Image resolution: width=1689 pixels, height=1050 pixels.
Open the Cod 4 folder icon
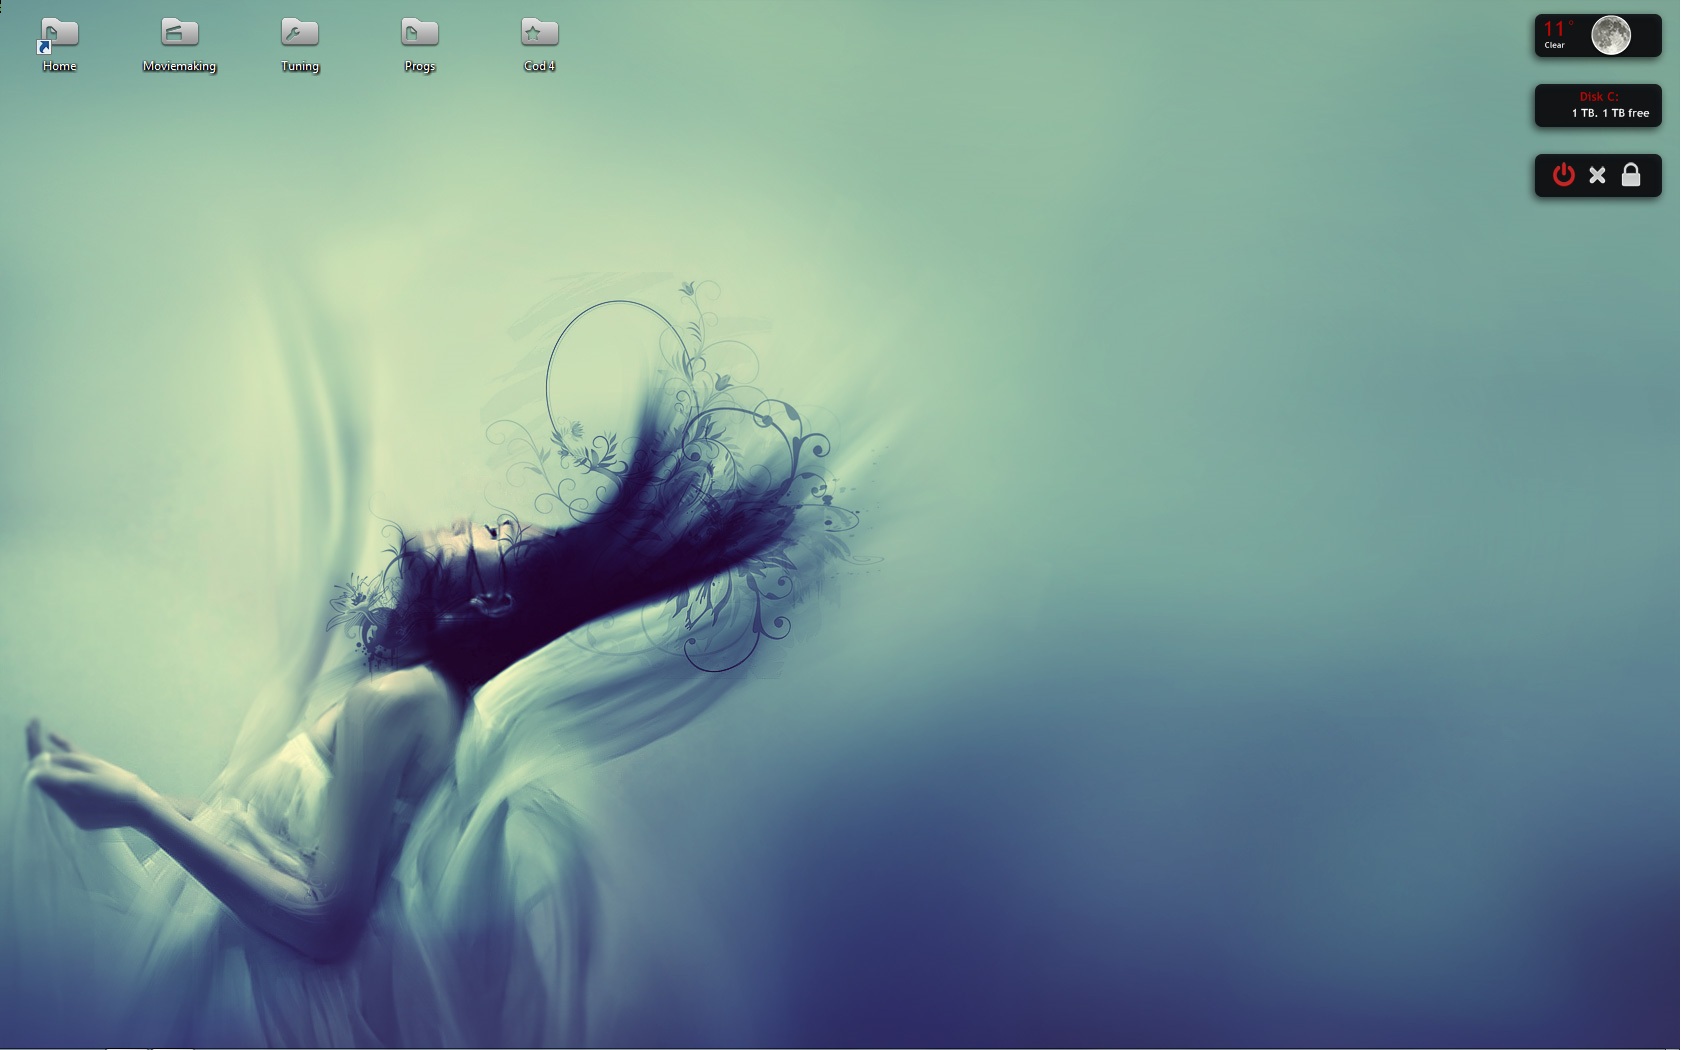tap(540, 33)
